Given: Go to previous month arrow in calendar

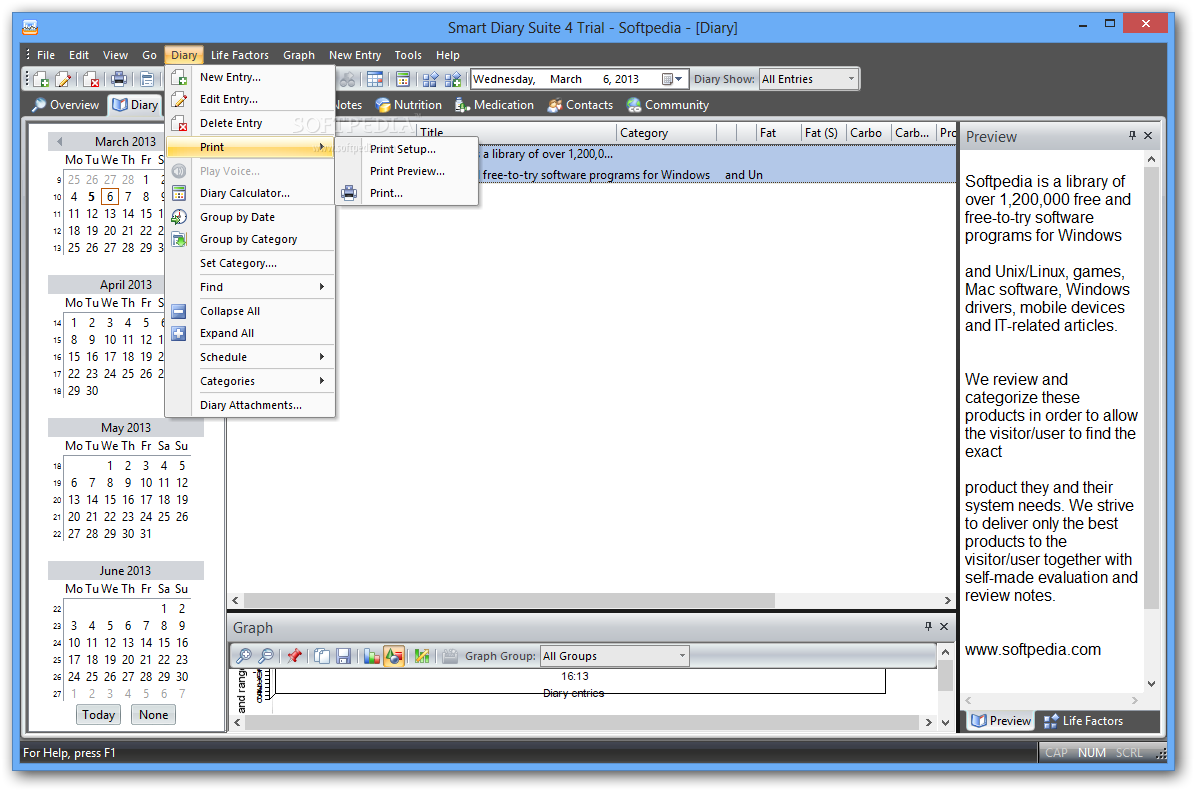Looking at the screenshot, I should pos(59,141).
